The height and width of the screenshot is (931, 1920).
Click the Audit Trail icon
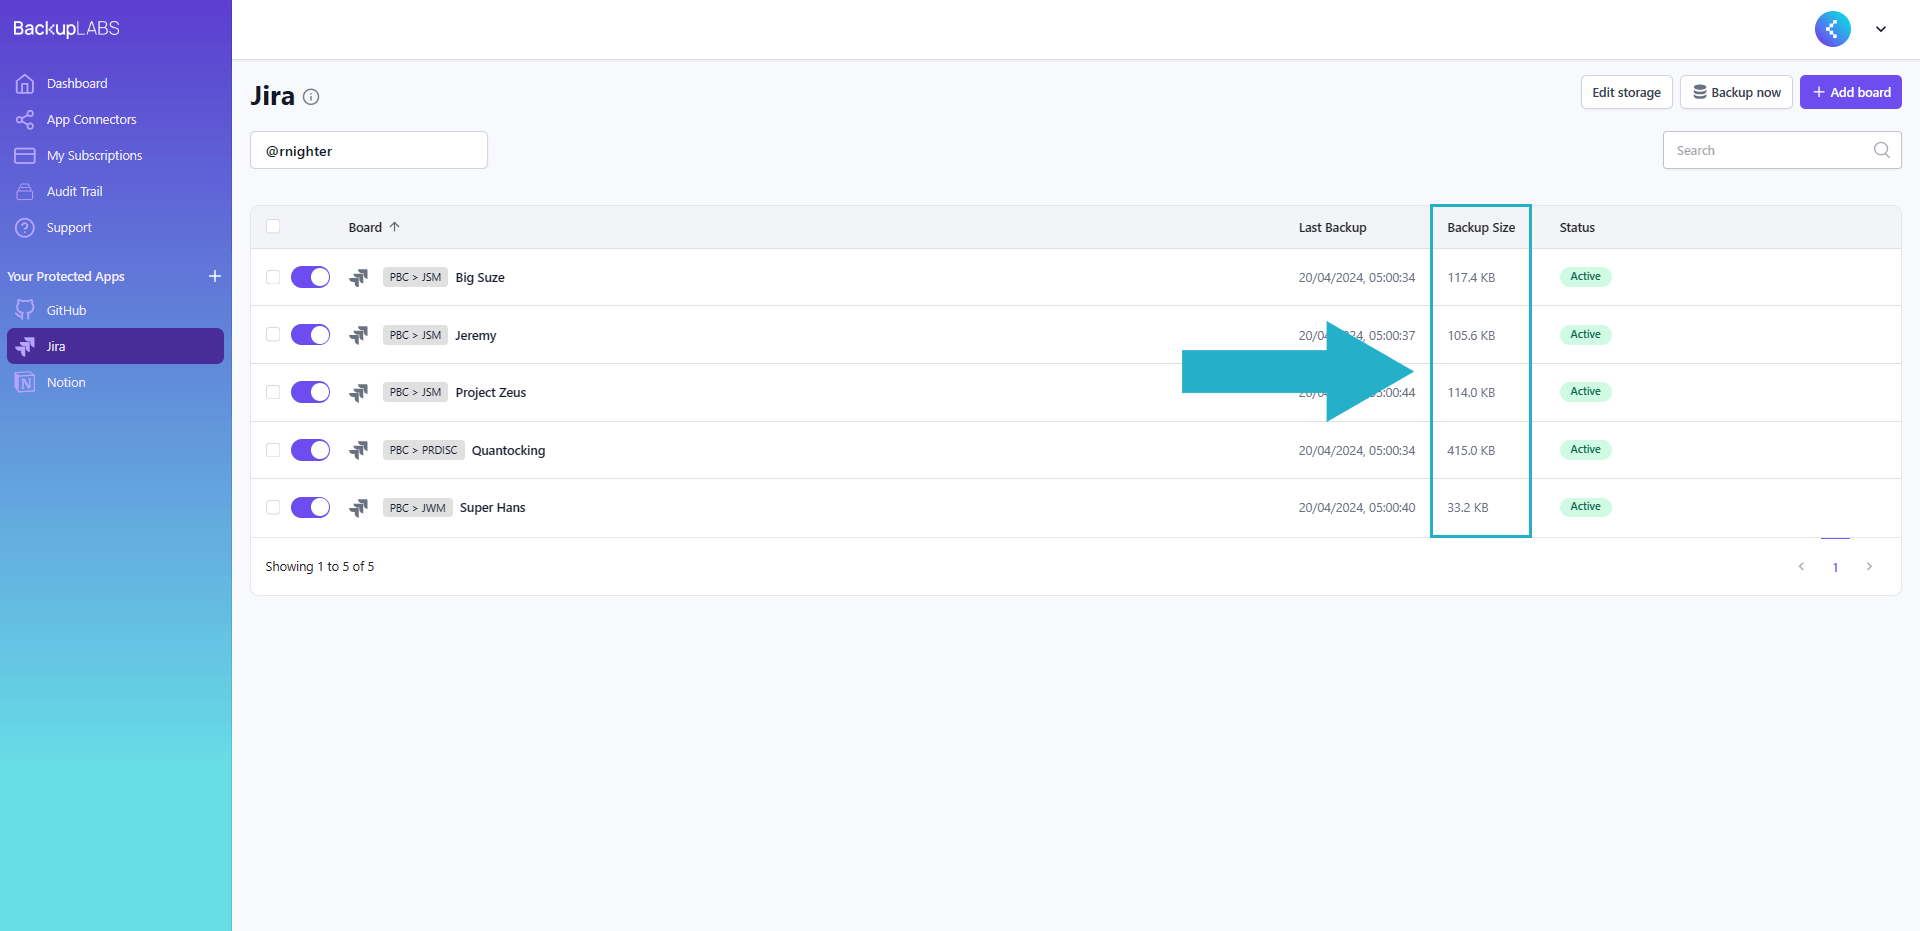(x=25, y=192)
